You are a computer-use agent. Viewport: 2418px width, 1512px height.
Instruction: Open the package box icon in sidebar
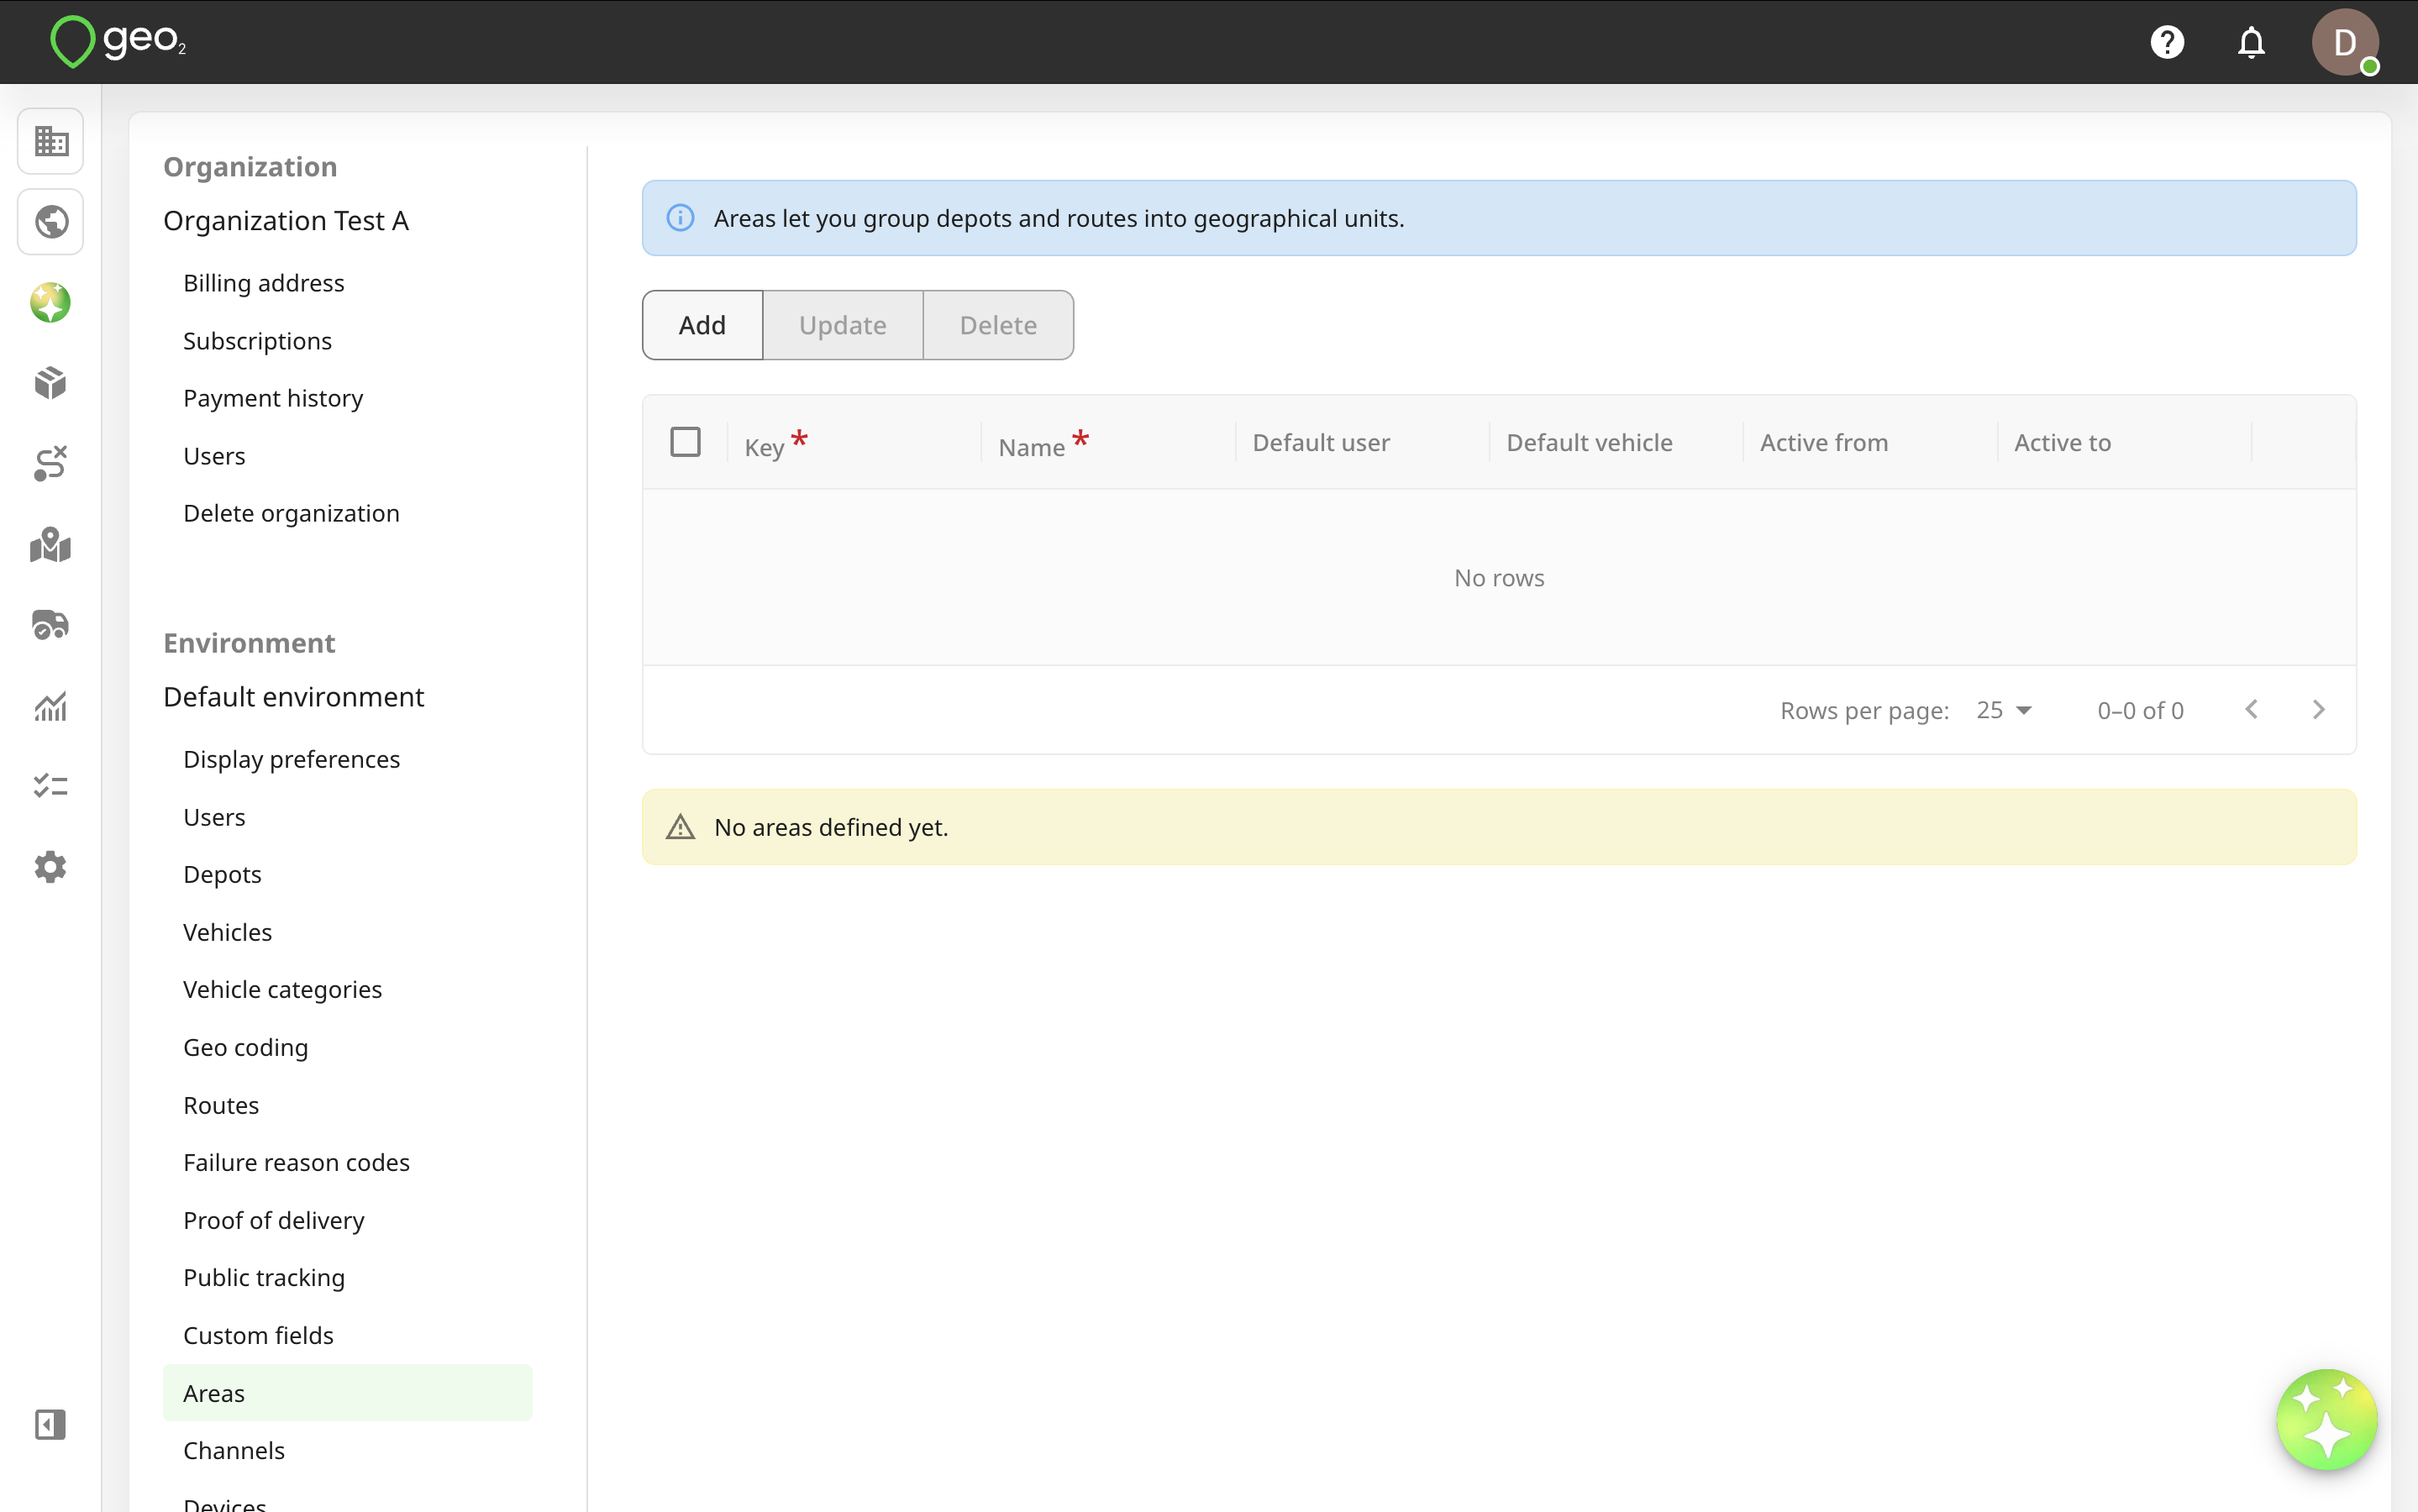[50, 383]
